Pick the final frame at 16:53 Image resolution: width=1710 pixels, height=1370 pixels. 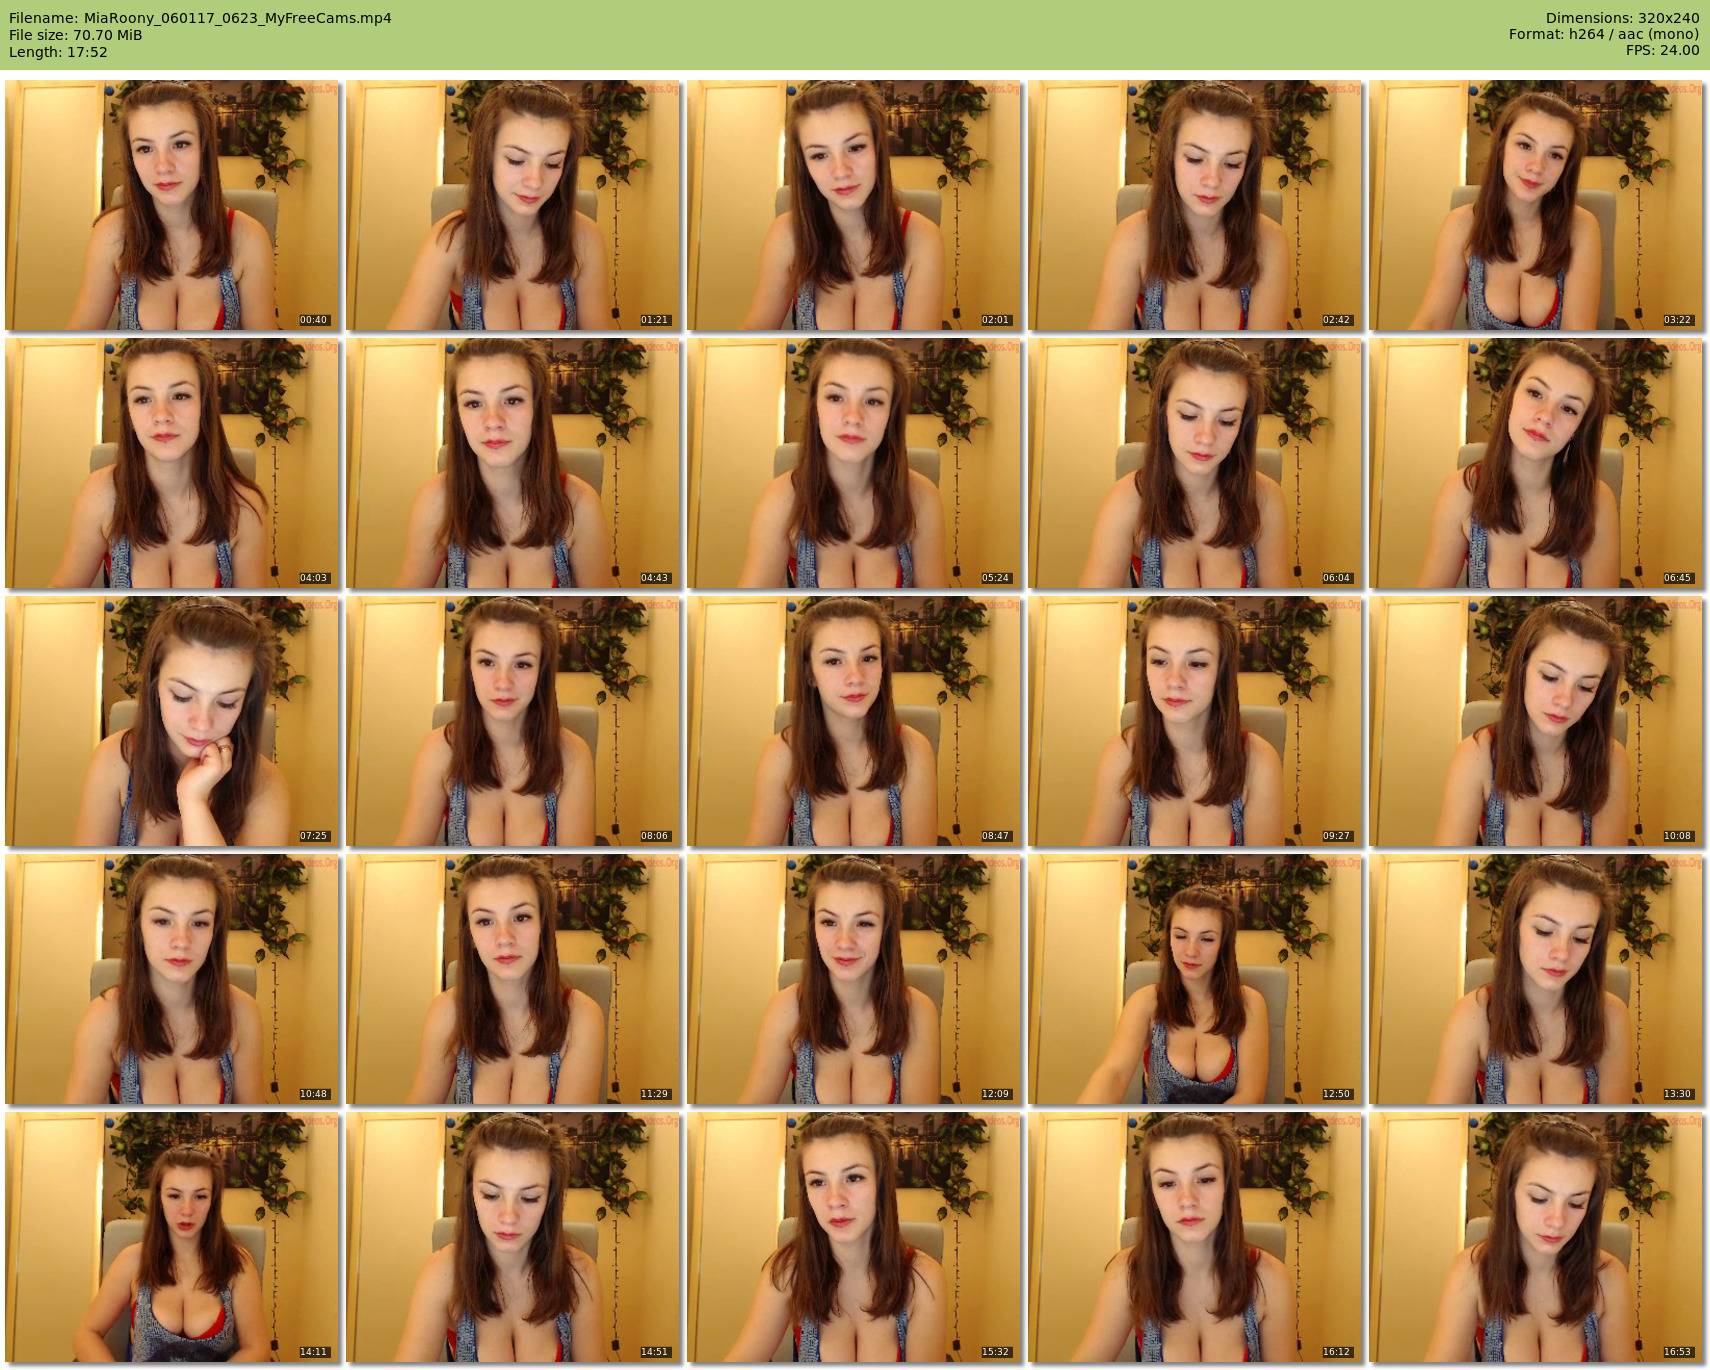click(x=1536, y=1237)
